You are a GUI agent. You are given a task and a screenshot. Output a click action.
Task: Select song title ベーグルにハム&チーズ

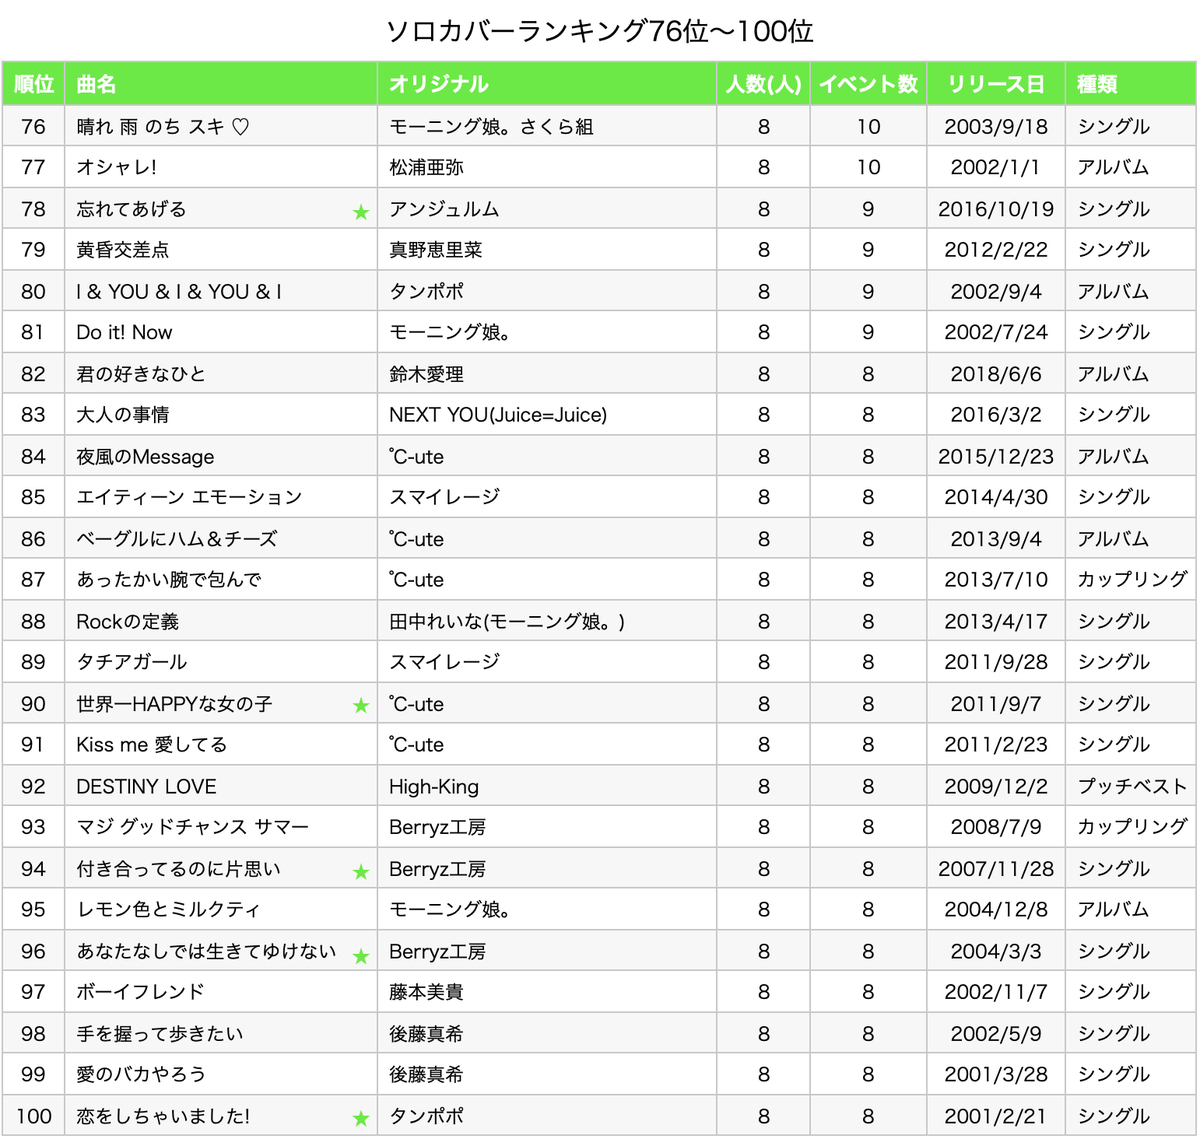(x=177, y=539)
